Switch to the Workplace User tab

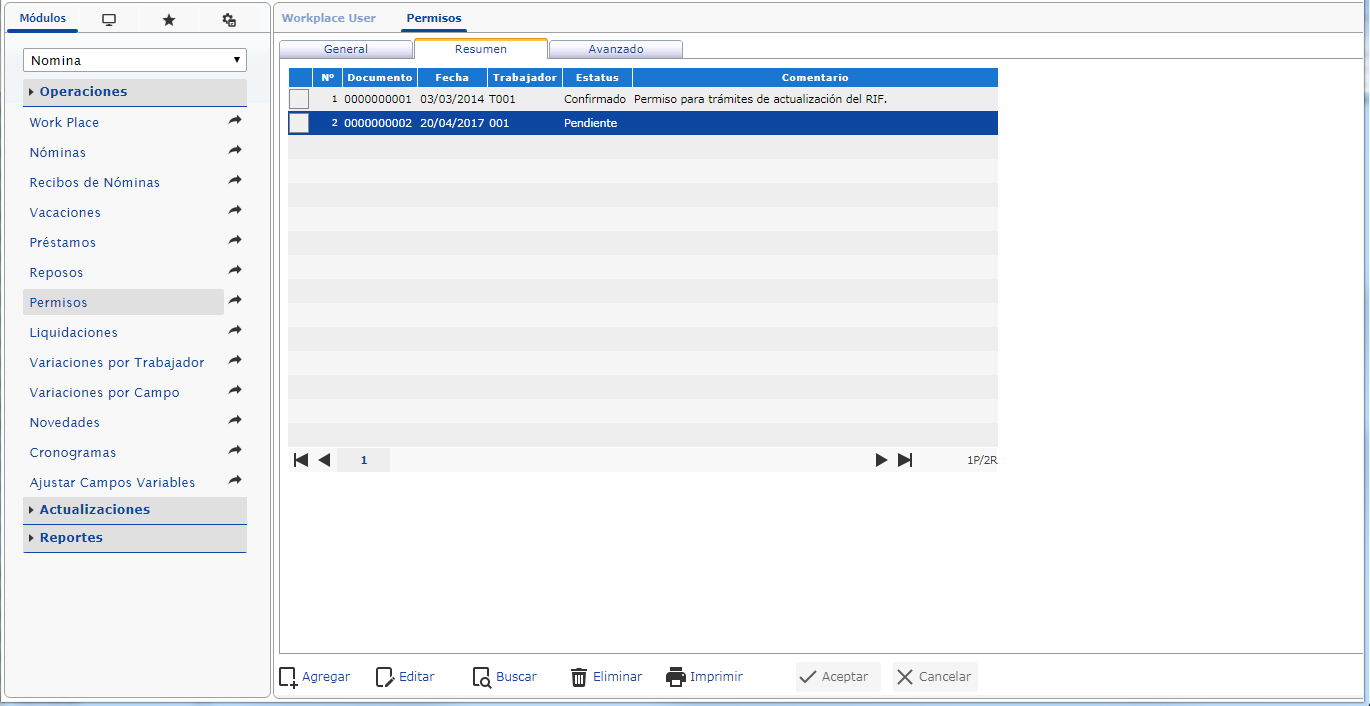[329, 18]
